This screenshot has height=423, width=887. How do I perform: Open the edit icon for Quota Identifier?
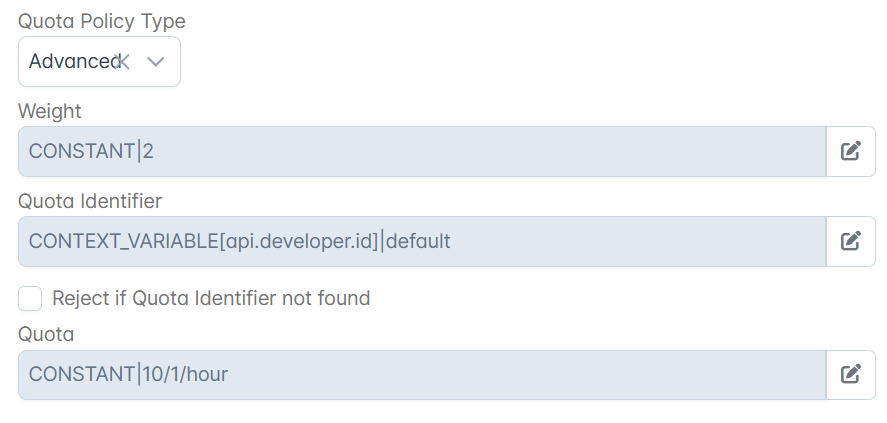click(850, 241)
